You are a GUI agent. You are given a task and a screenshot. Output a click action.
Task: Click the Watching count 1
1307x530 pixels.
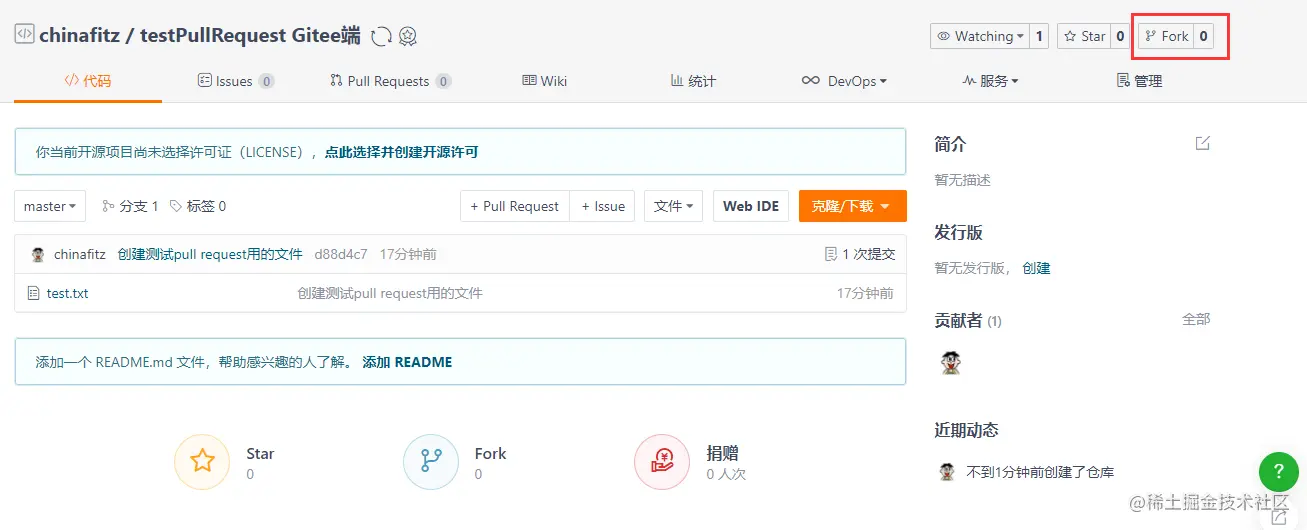[1039, 36]
